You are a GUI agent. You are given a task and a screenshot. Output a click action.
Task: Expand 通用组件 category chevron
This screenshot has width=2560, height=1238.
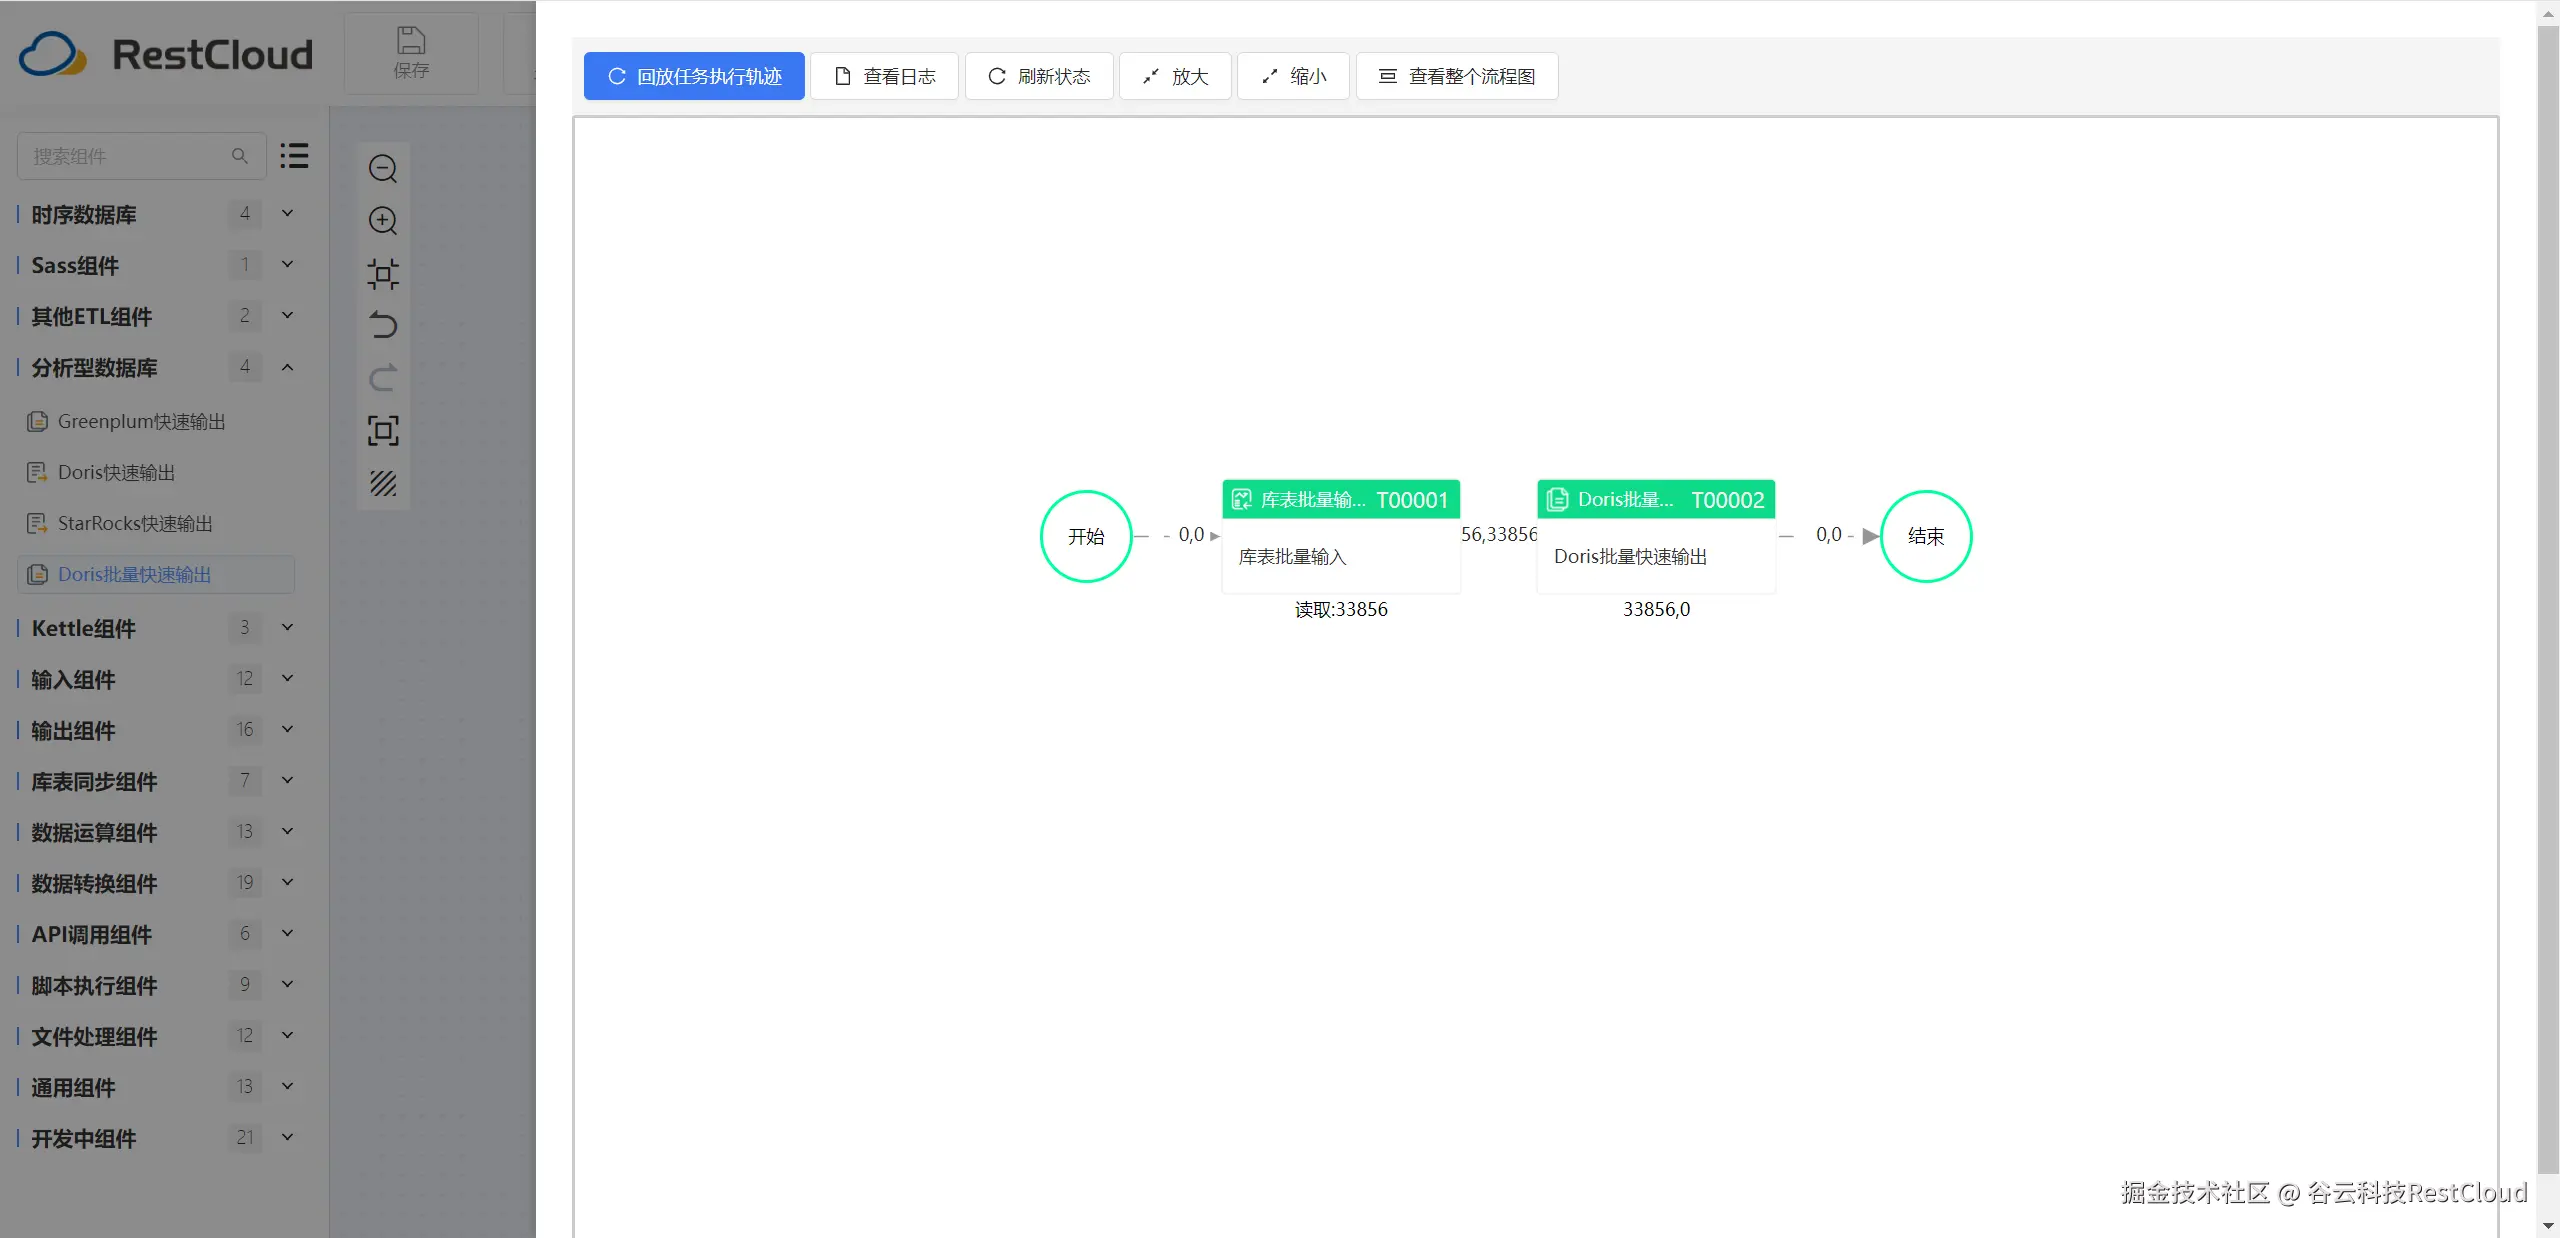[x=287, y=1086]
